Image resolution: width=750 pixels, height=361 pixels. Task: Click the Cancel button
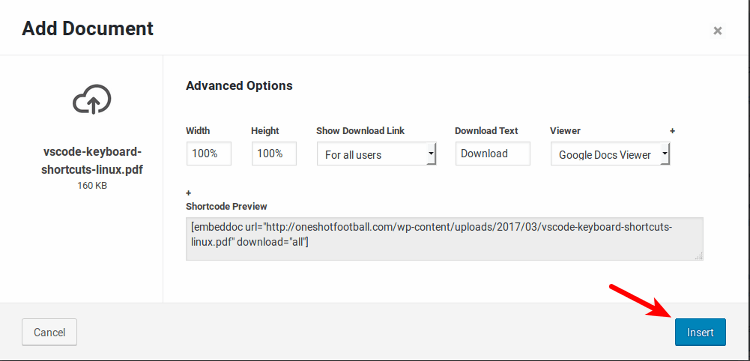[x=49, y=332]
